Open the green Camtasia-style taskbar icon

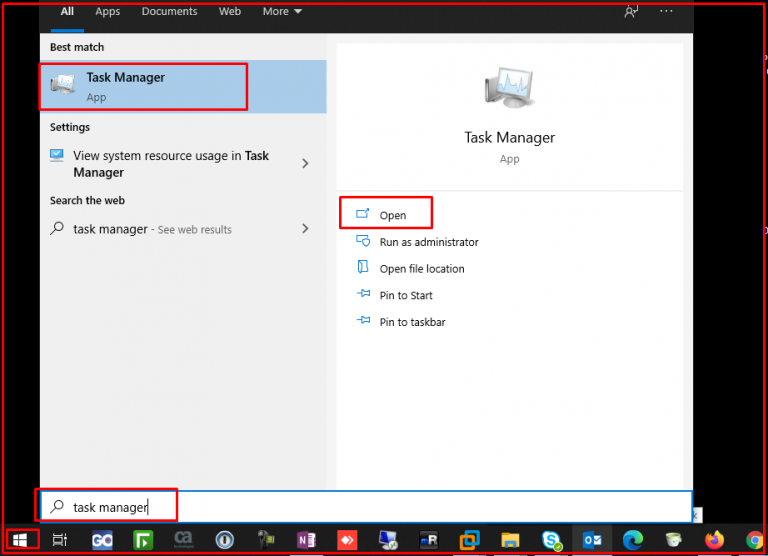143,540
